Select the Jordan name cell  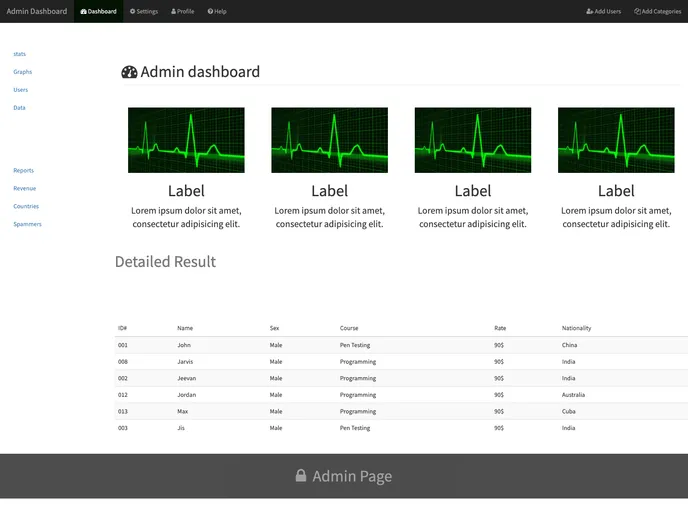[186, 395]
